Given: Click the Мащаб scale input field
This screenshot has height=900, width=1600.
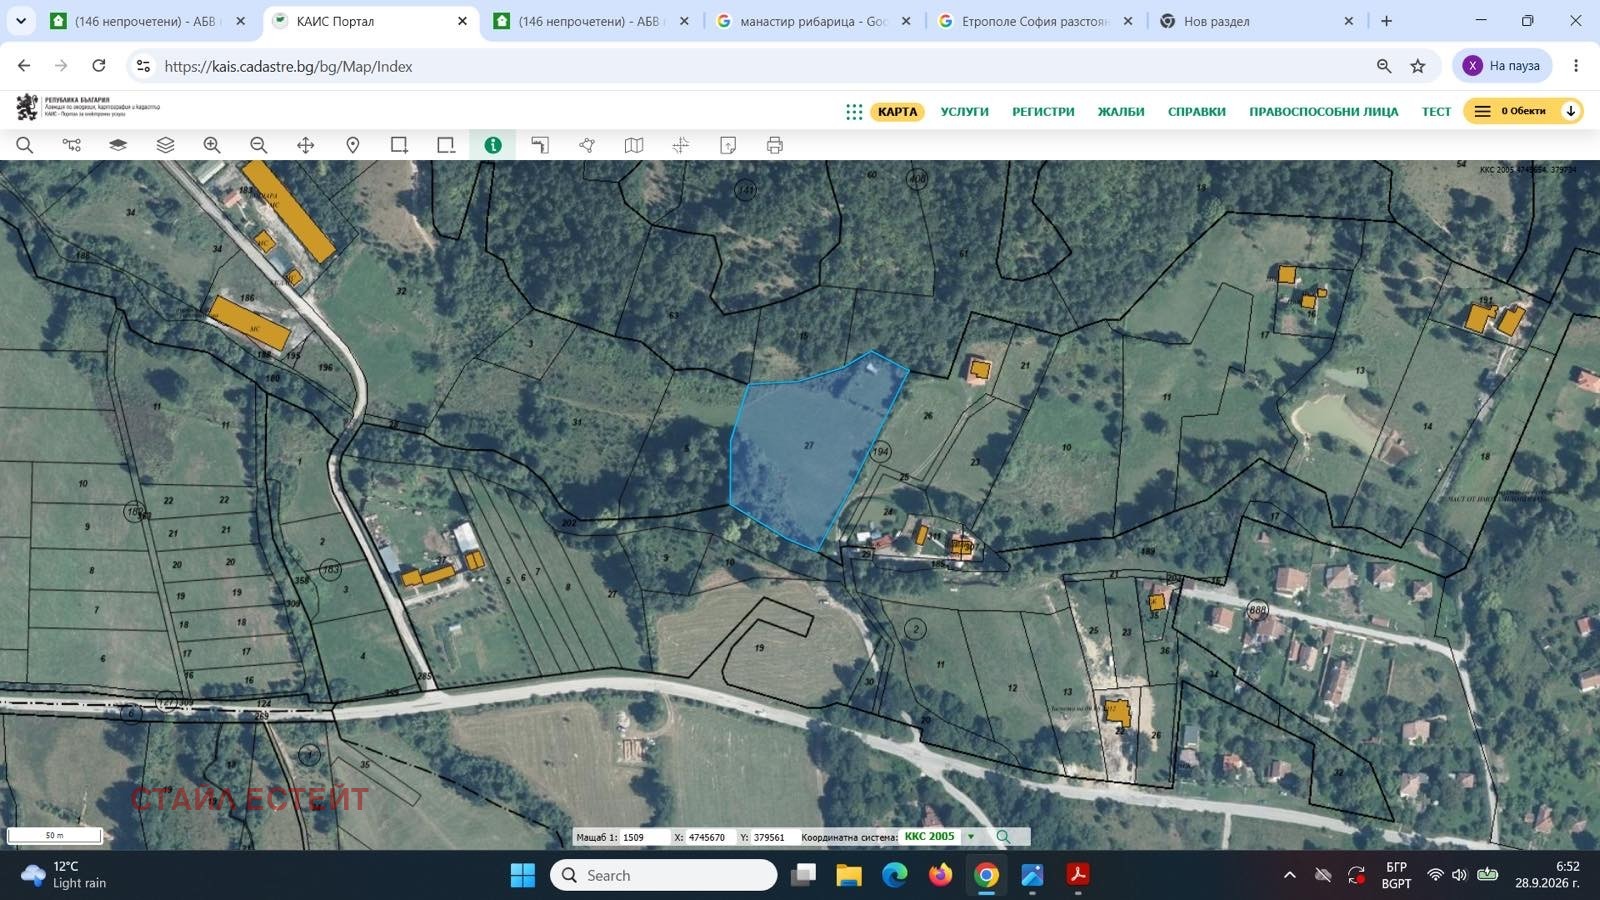Looking at the screenshot, I should 644,837.
